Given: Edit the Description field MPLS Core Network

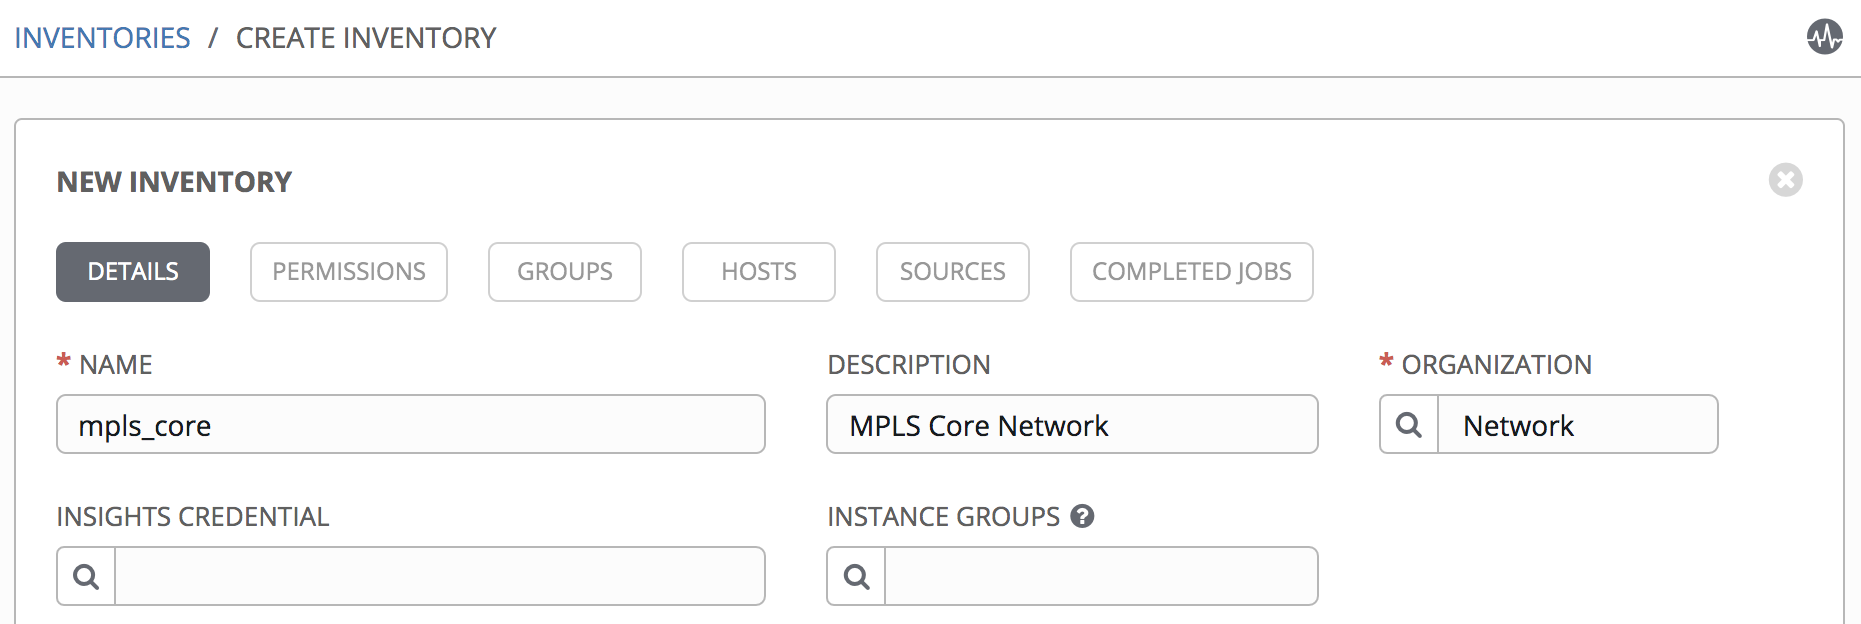Looking at the screenshot, I should (x=1072, y=425).
